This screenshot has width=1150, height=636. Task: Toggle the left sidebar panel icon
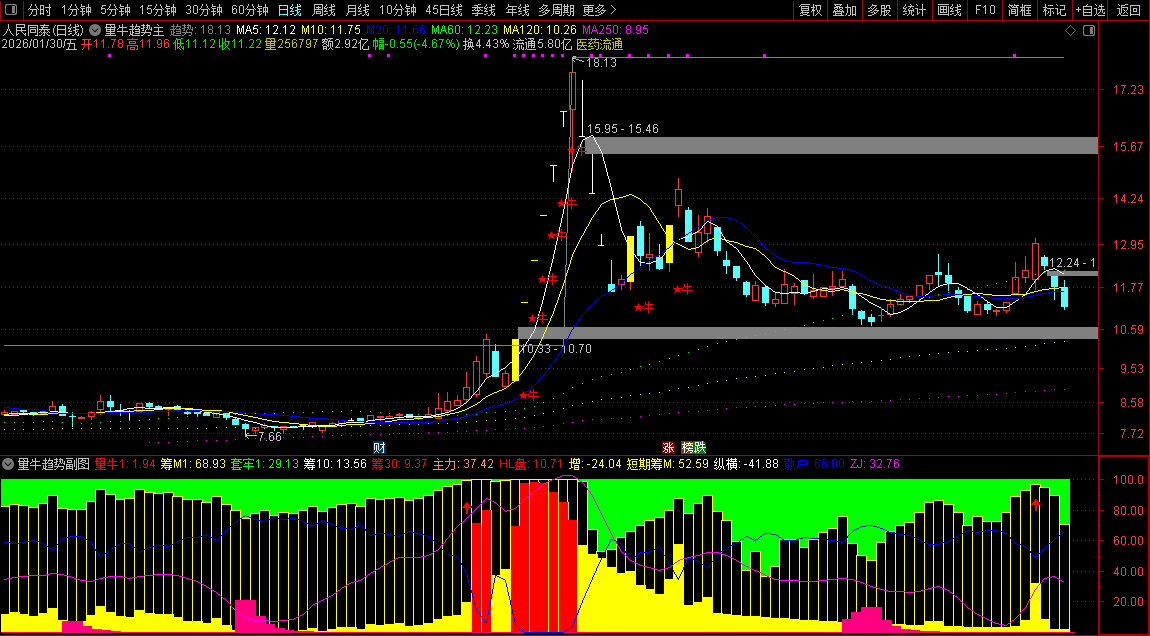10,10
